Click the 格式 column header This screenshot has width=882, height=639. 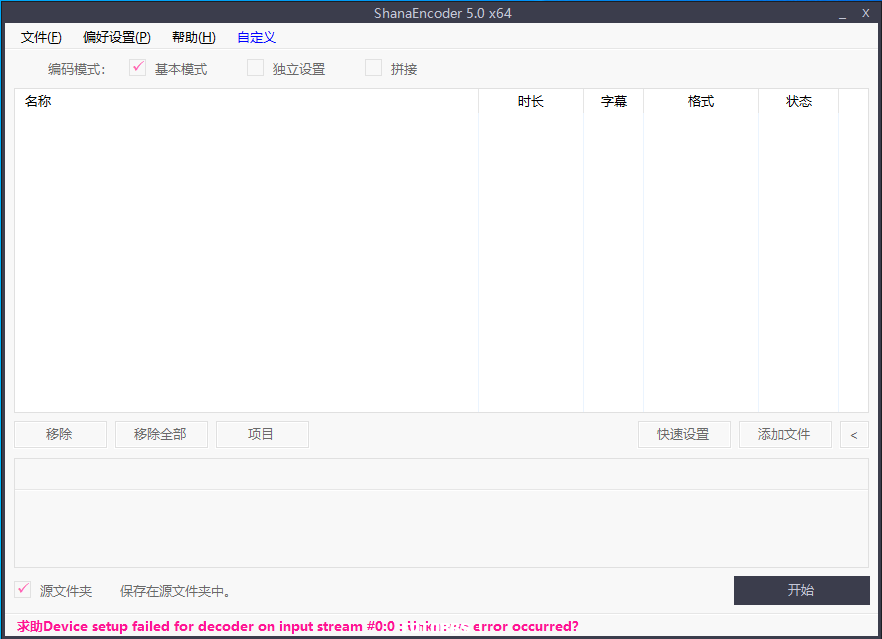701,101
